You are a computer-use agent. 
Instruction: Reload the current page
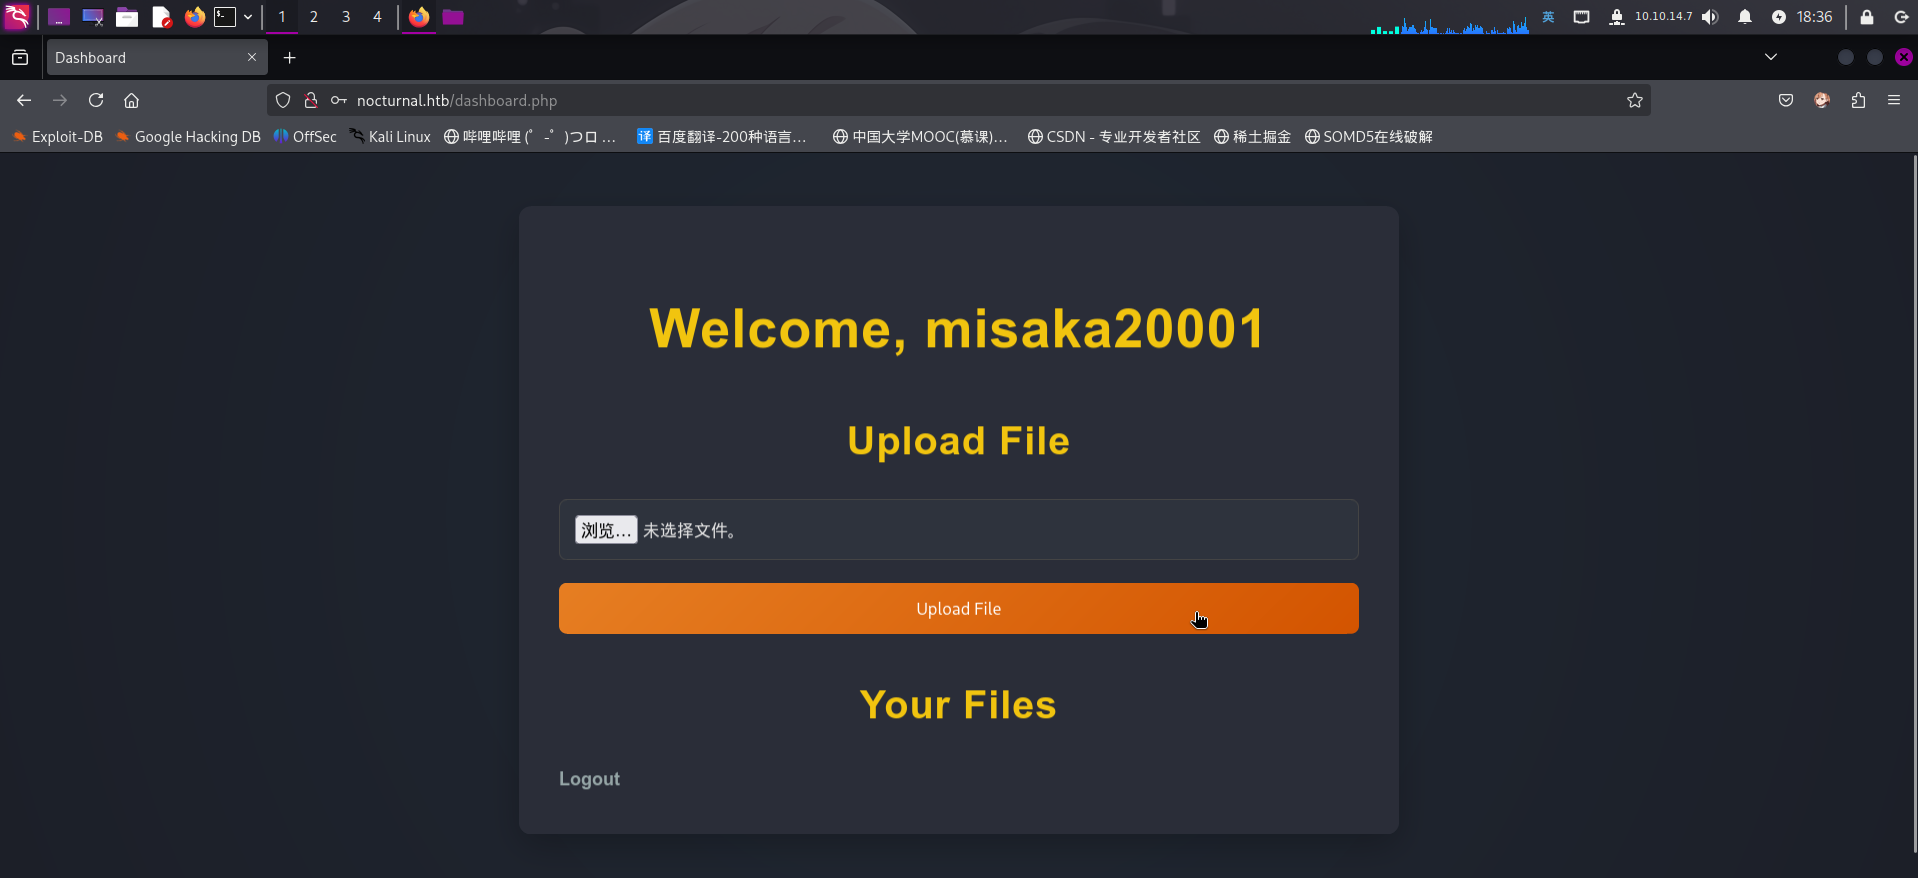(x=96, y=100)
